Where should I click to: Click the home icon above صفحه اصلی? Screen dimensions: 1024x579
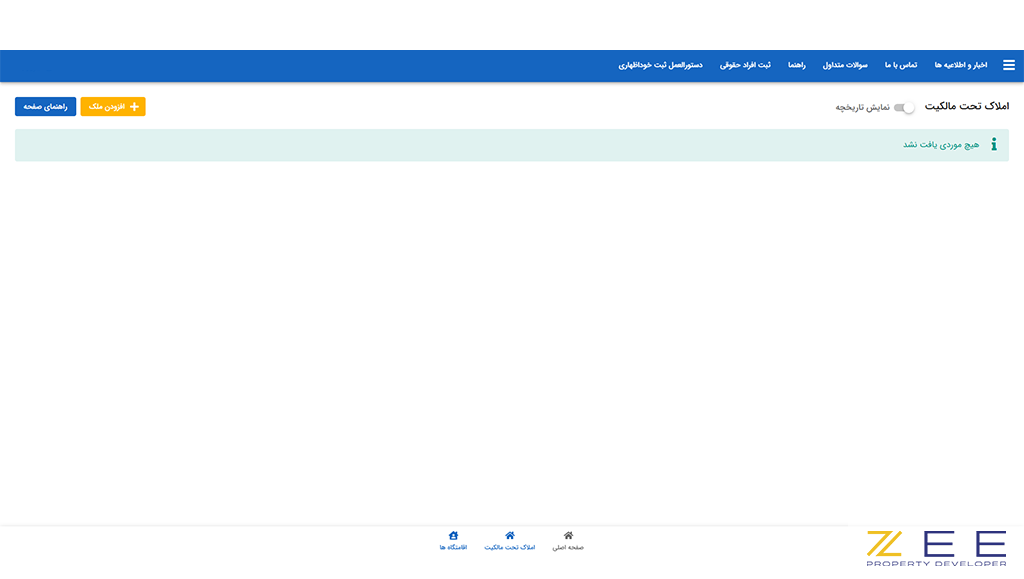tap(568, 536)
